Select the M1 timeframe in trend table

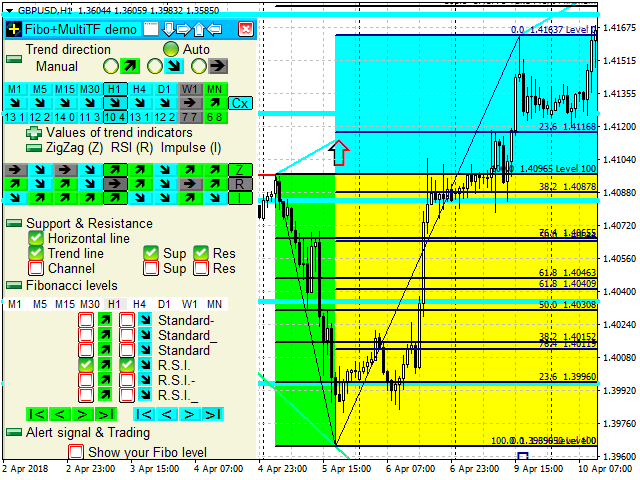tap(15, 89)
